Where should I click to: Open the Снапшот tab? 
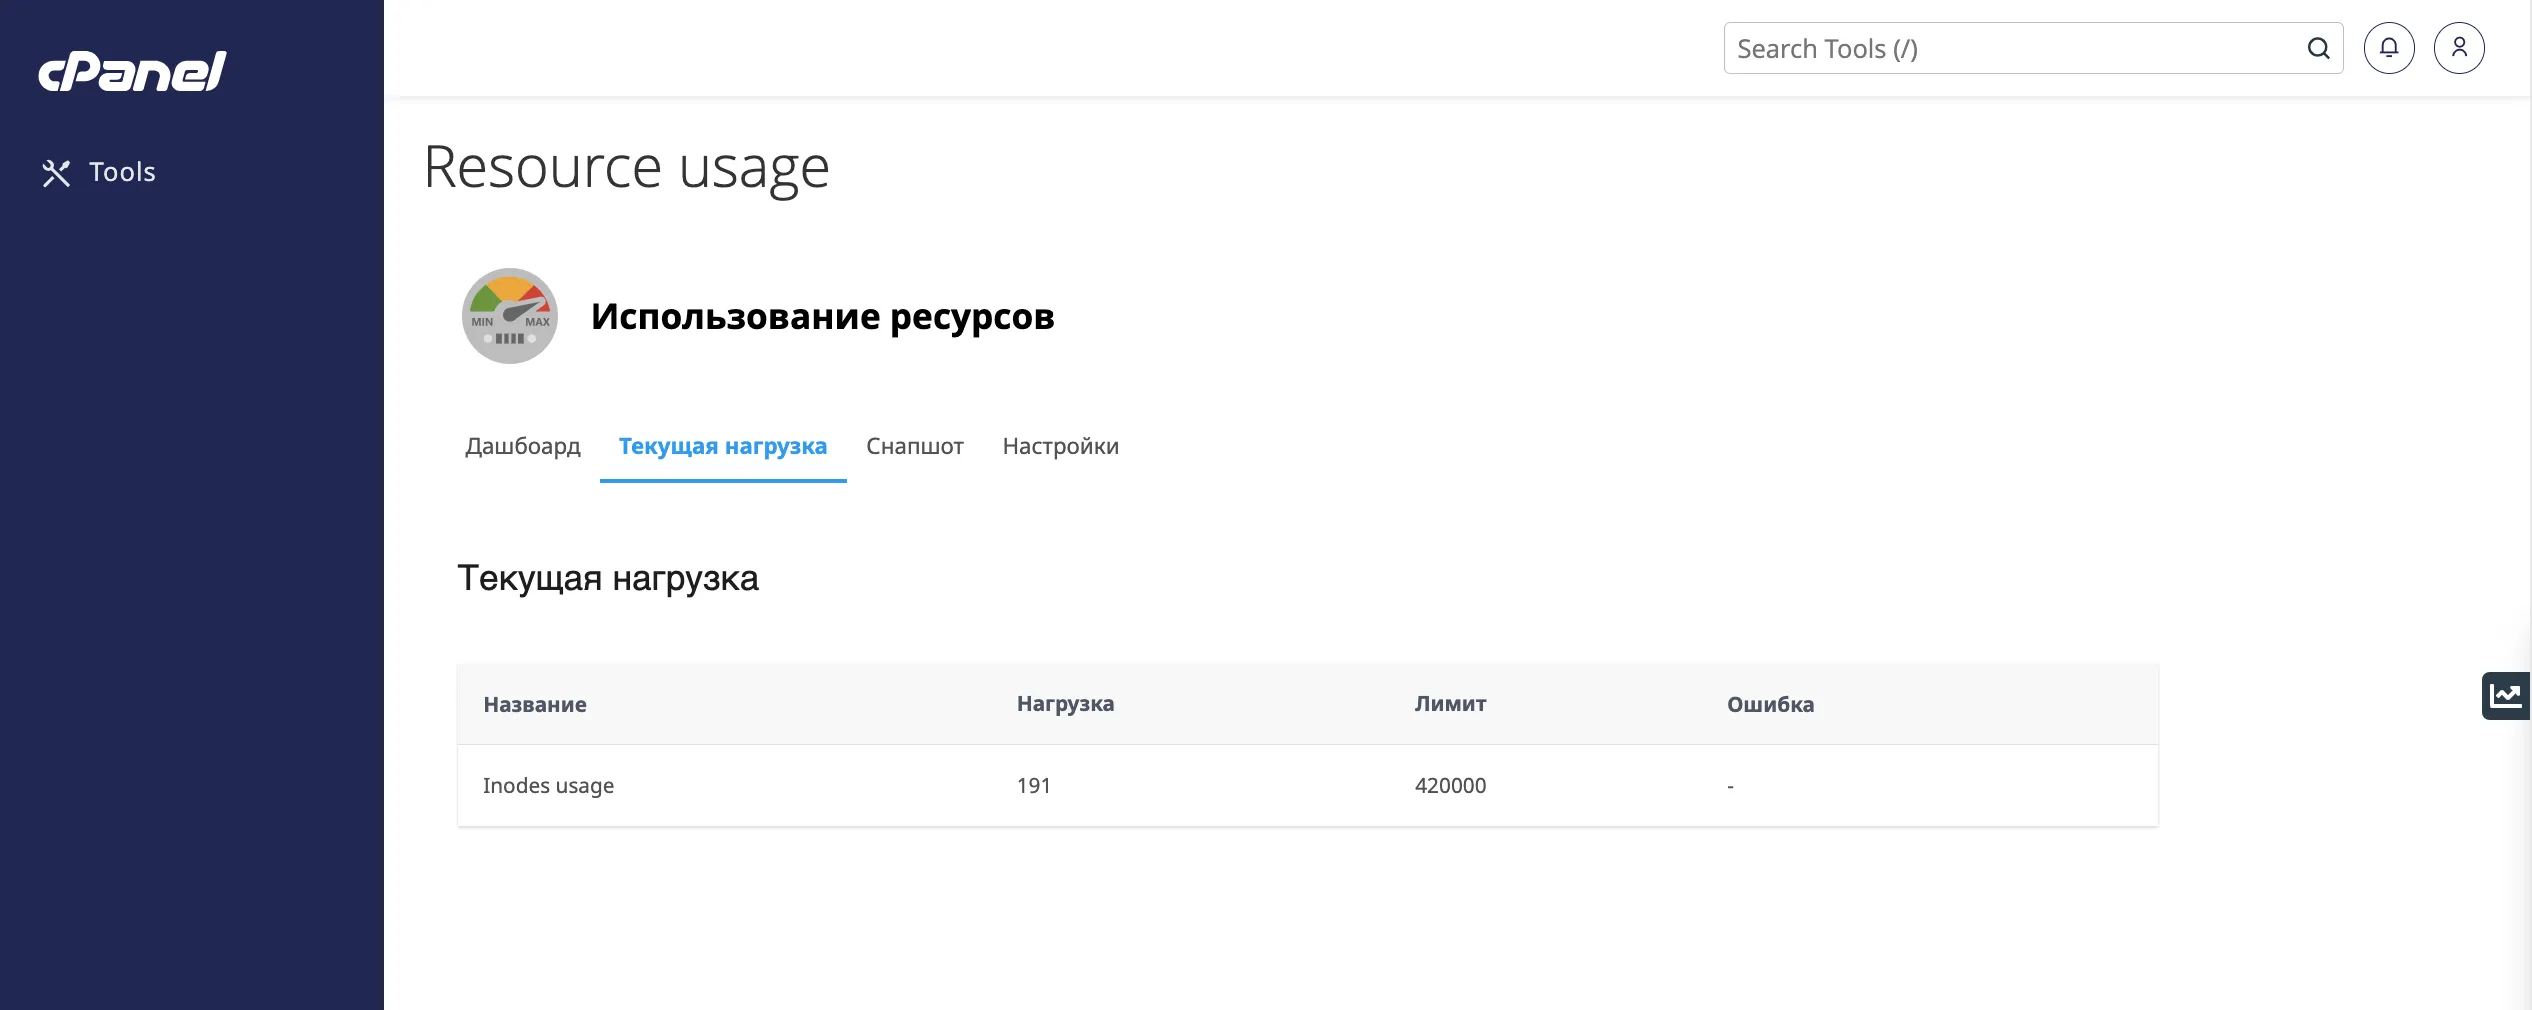[x=914, y=446]
